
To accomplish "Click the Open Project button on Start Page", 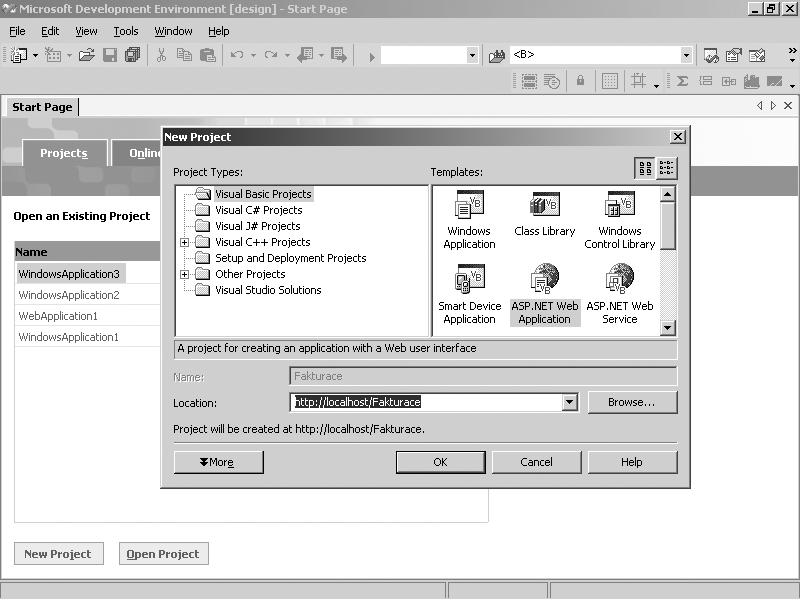I will tap(163, 554).
